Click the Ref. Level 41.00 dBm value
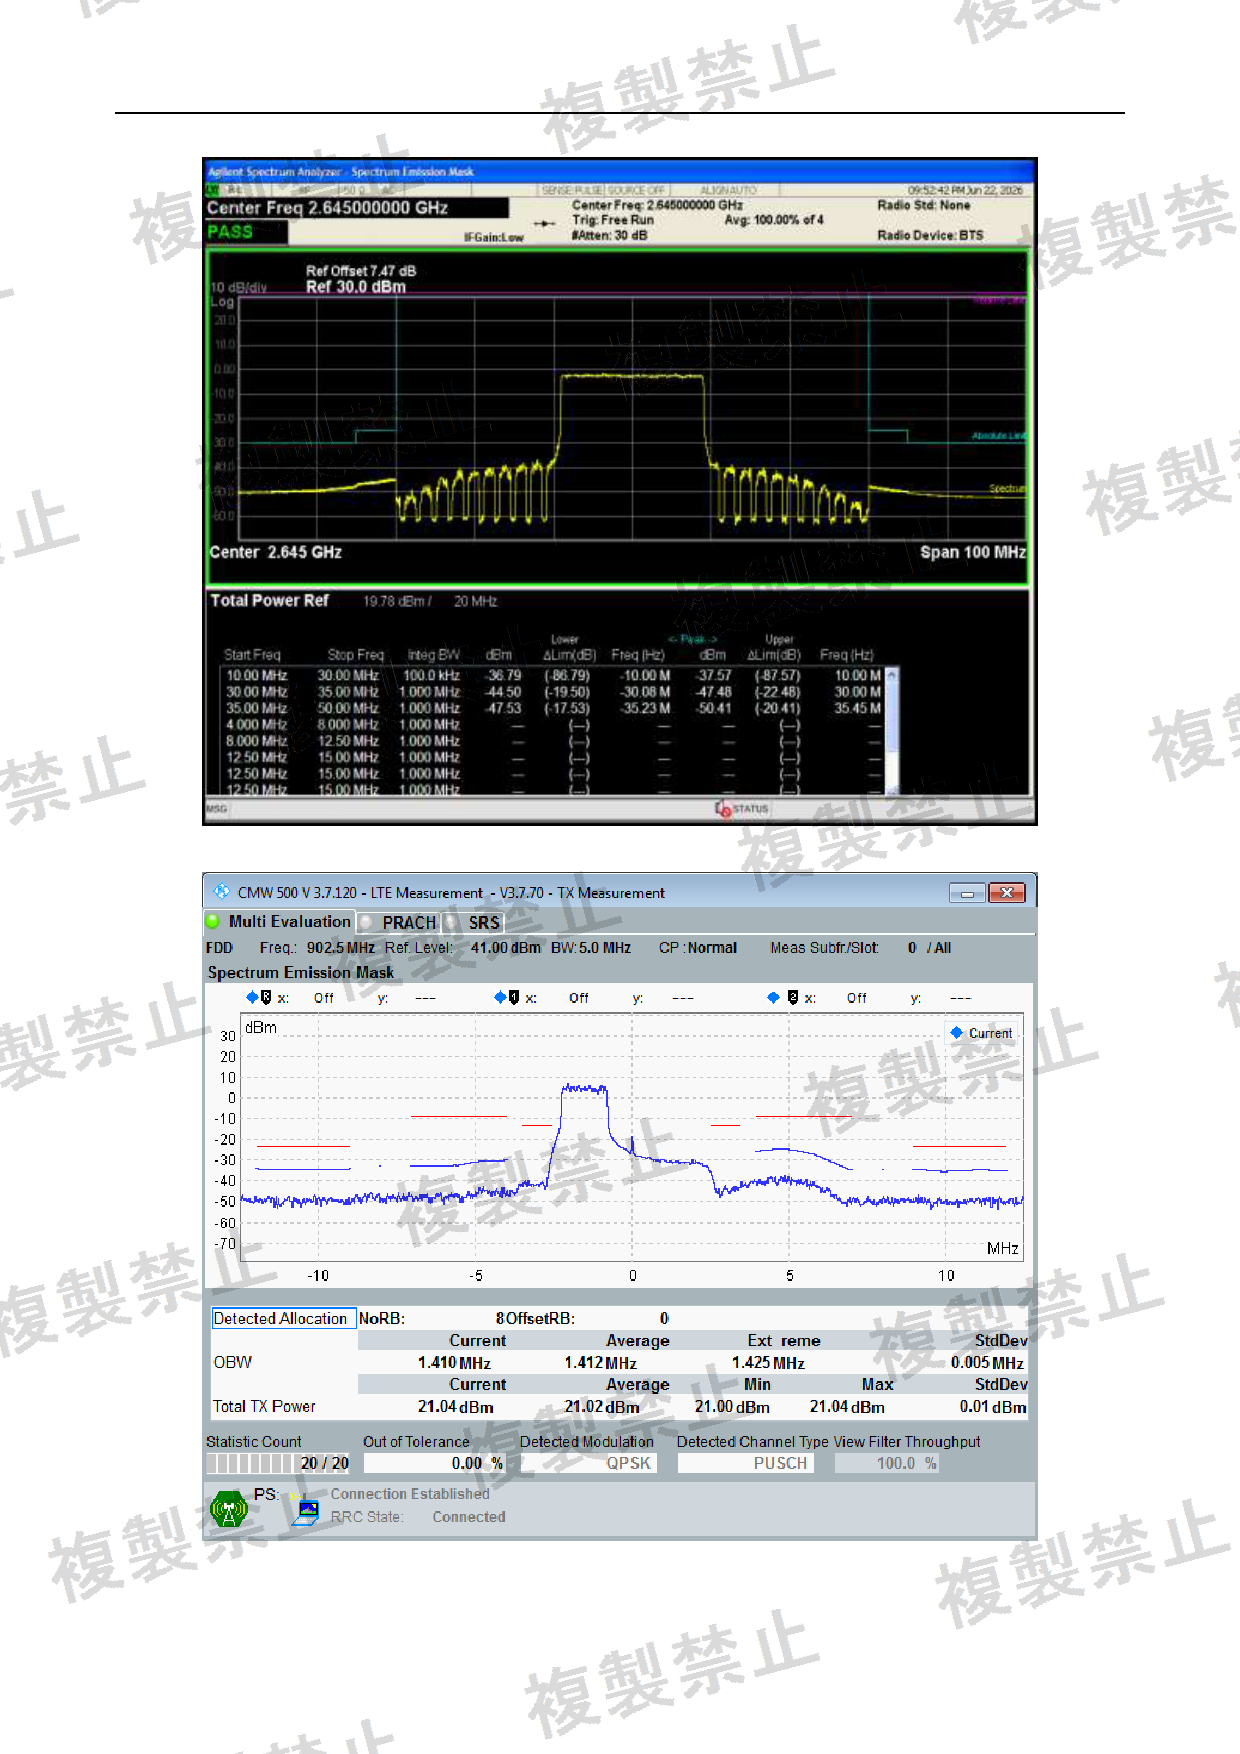The height and width of the screenshot is (1754, 1240). click(506, 948)
